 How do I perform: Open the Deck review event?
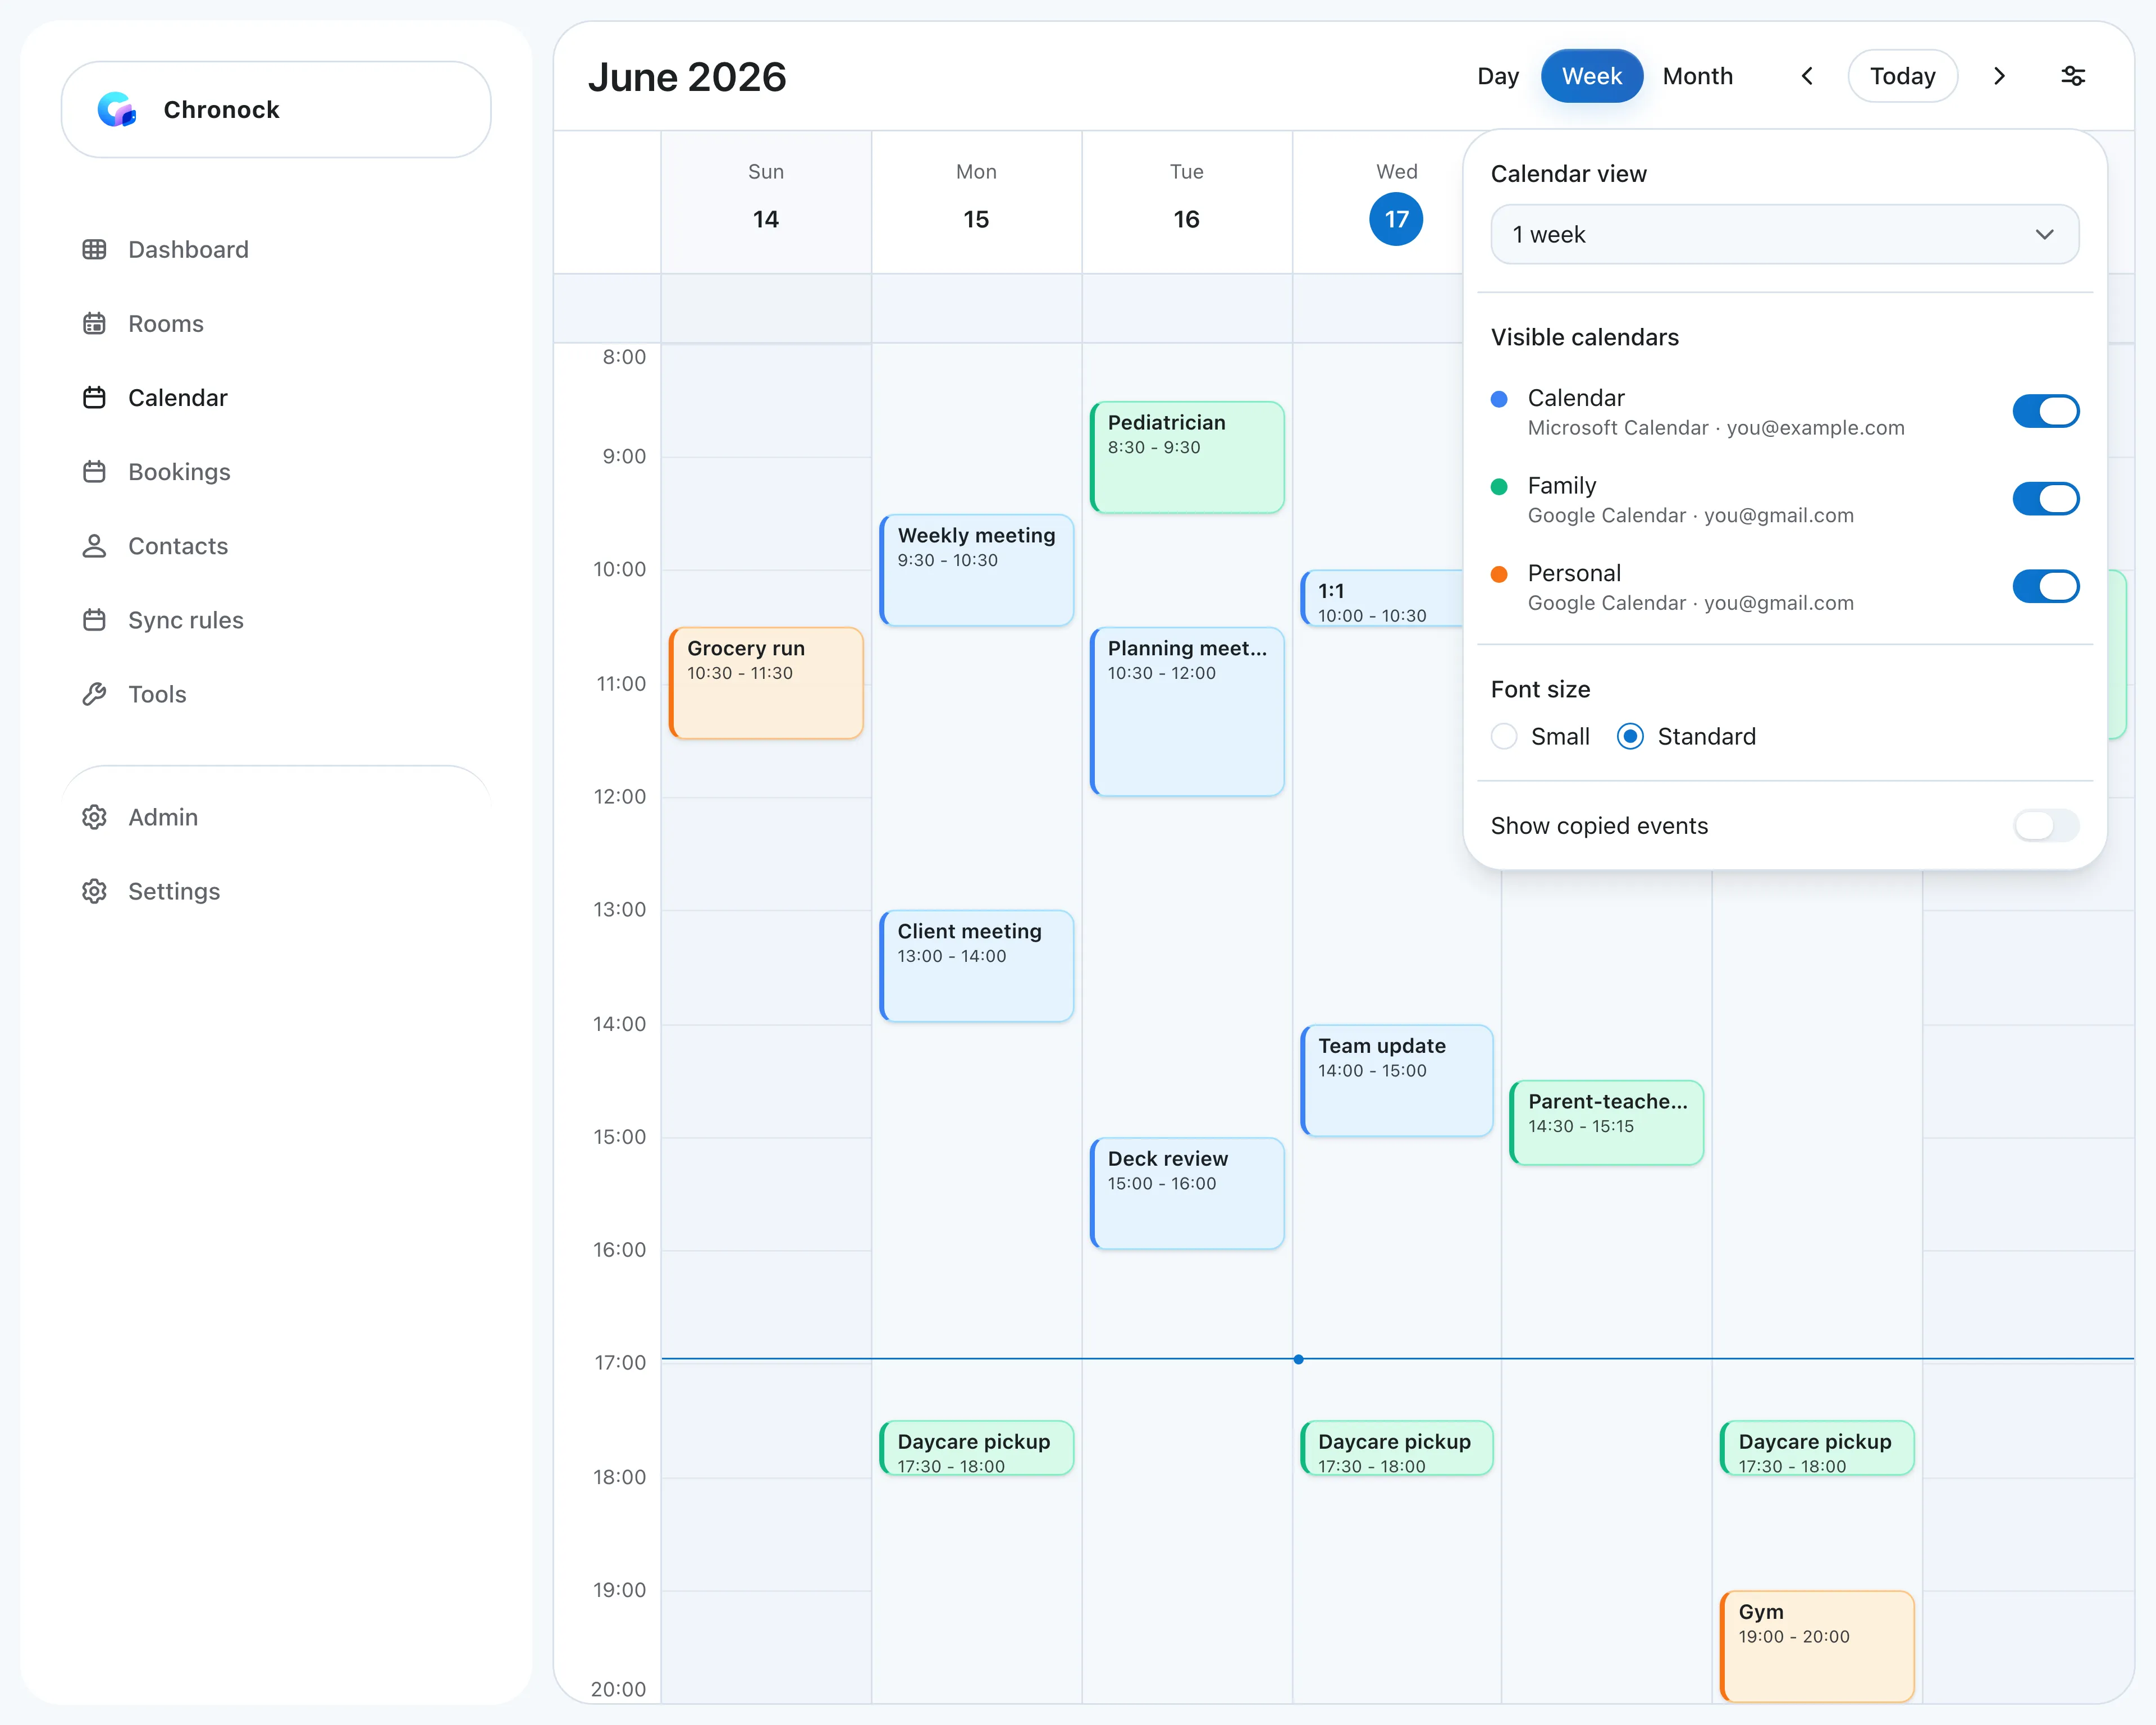click(x=1187, y=1193)
